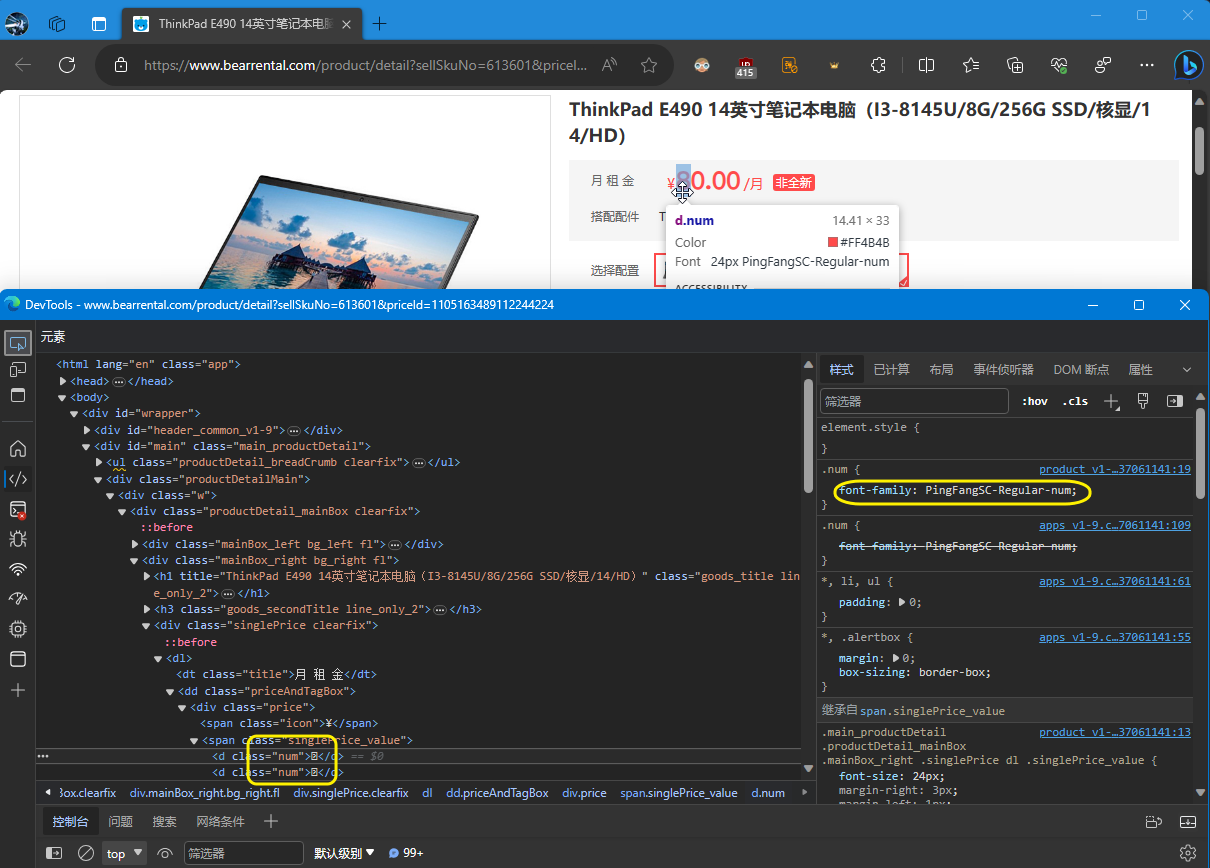This screenshot has height=868, width=1210.
Task: Select dd.priceAndTagBox in the breadcrumb trail
Action: coord(497,793)
